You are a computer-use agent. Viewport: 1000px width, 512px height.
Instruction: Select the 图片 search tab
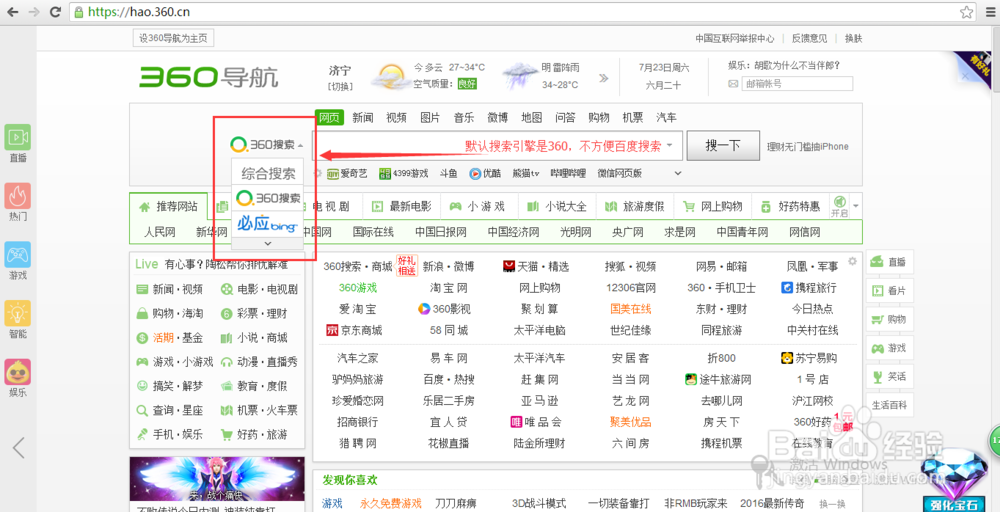coord(430,117)
